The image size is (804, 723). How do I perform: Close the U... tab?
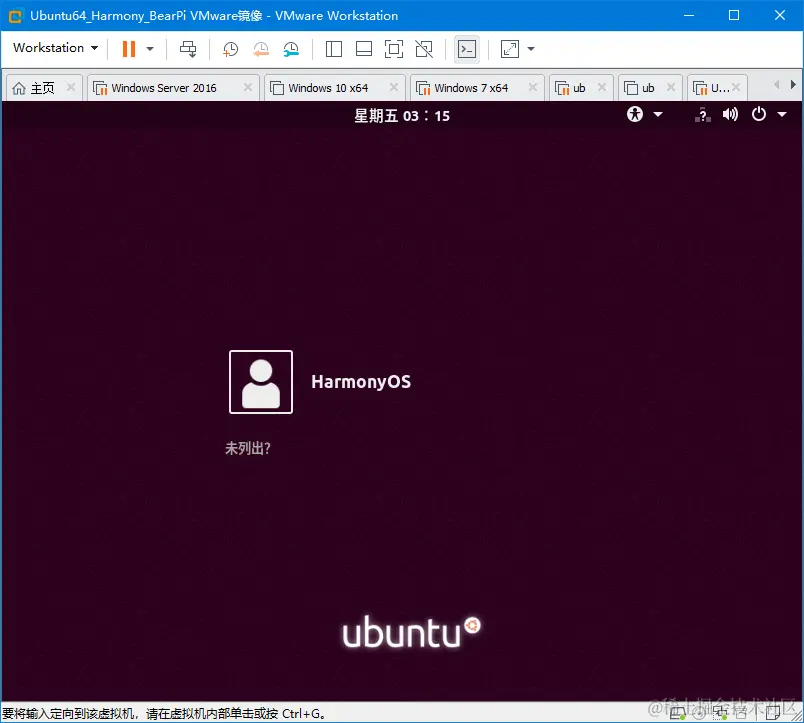736,87
